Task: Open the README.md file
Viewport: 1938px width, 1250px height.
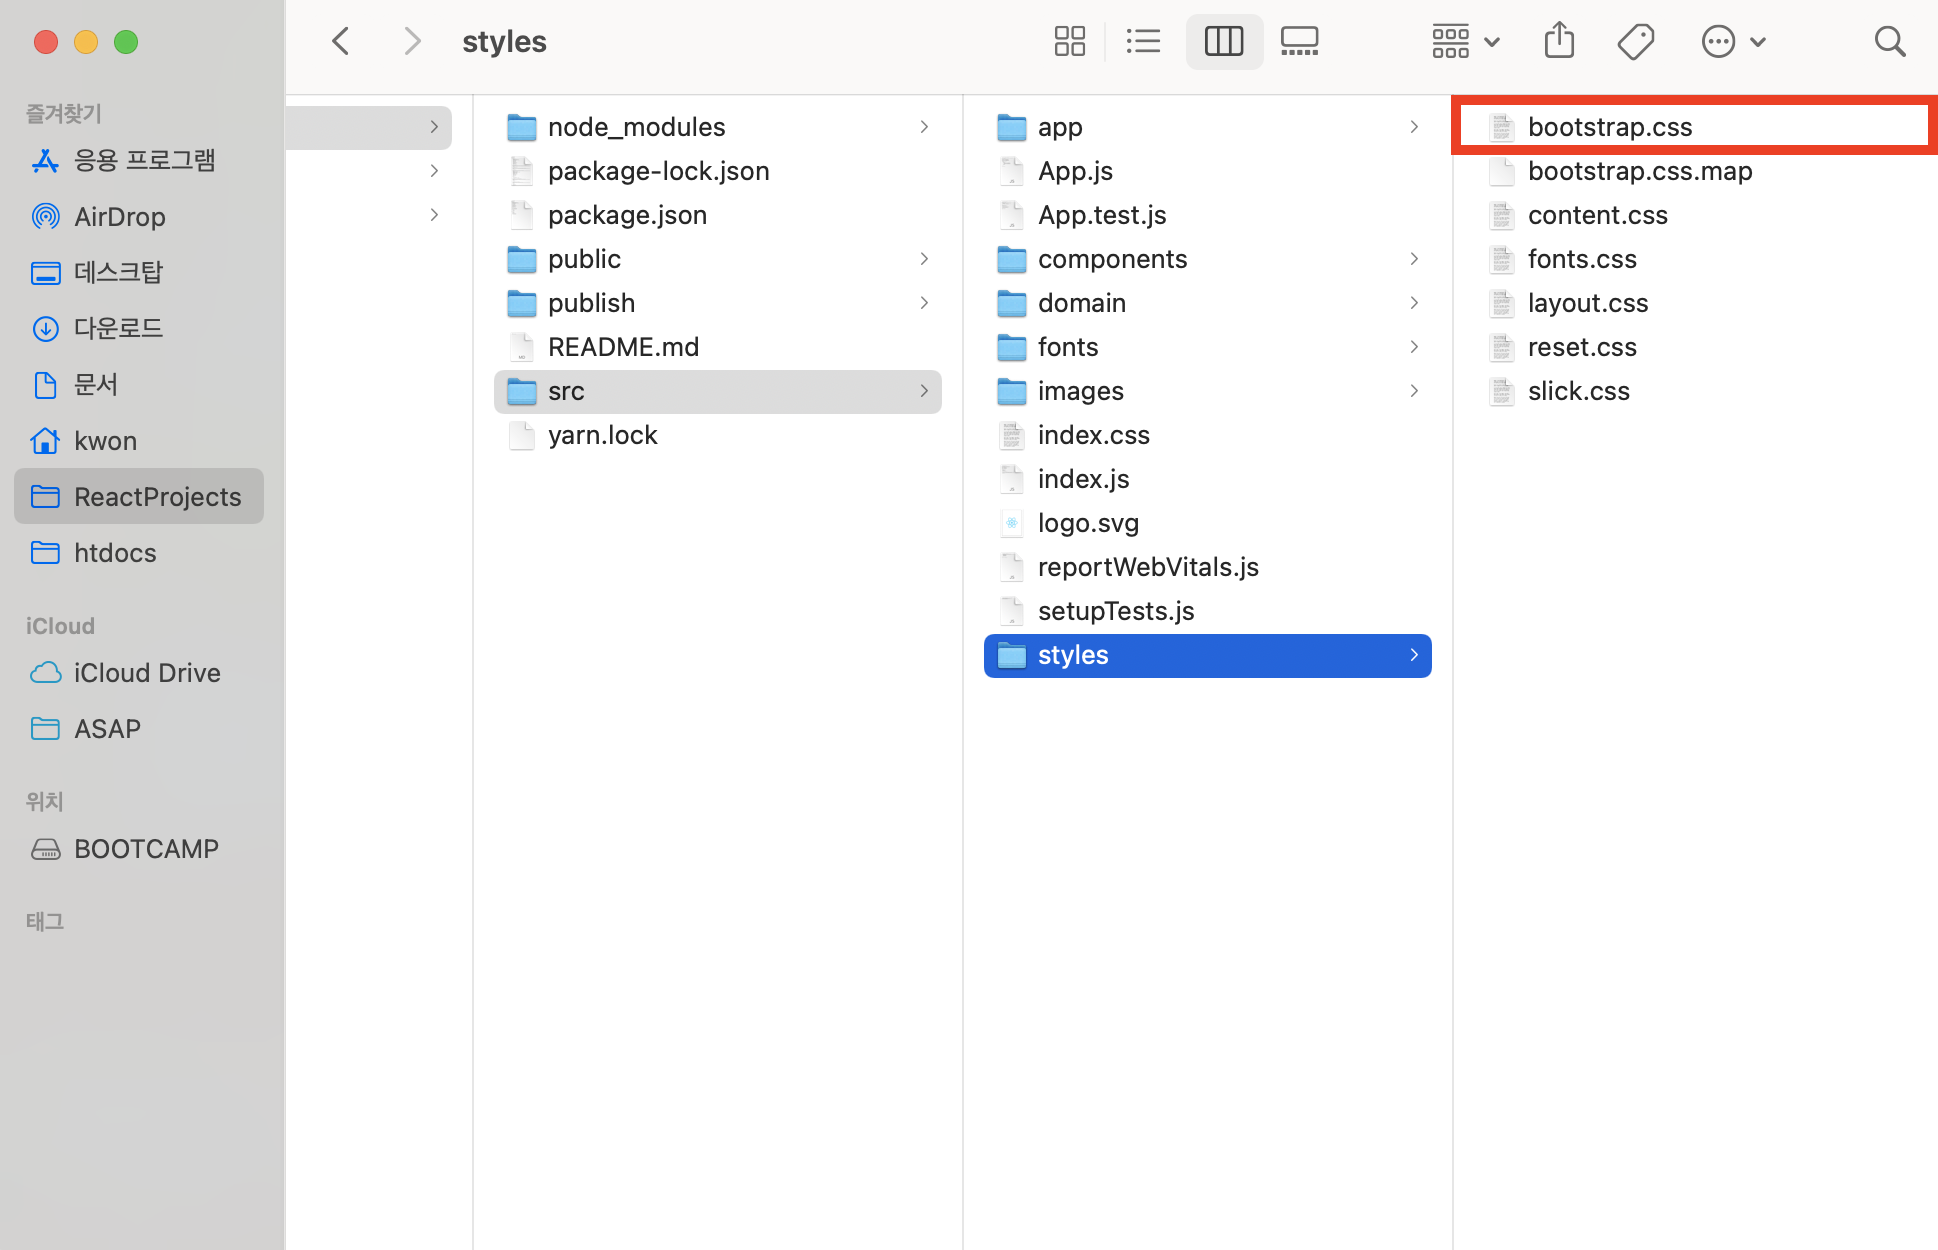Action: pos(623,346)
